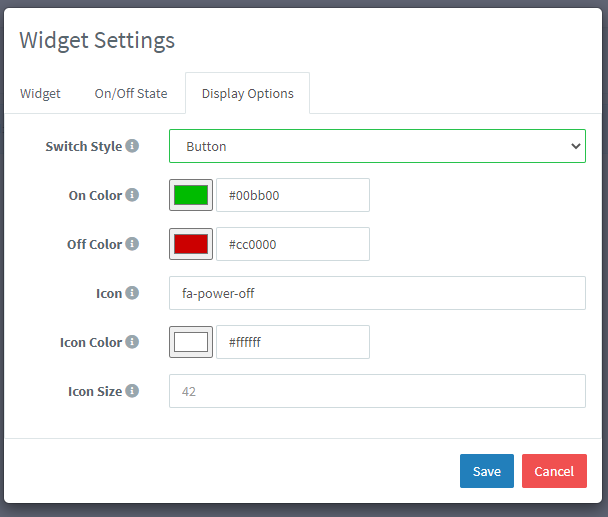The image size is (608, 517).
Task: Click the Icon Color info icon
Action: click(133, 342)
